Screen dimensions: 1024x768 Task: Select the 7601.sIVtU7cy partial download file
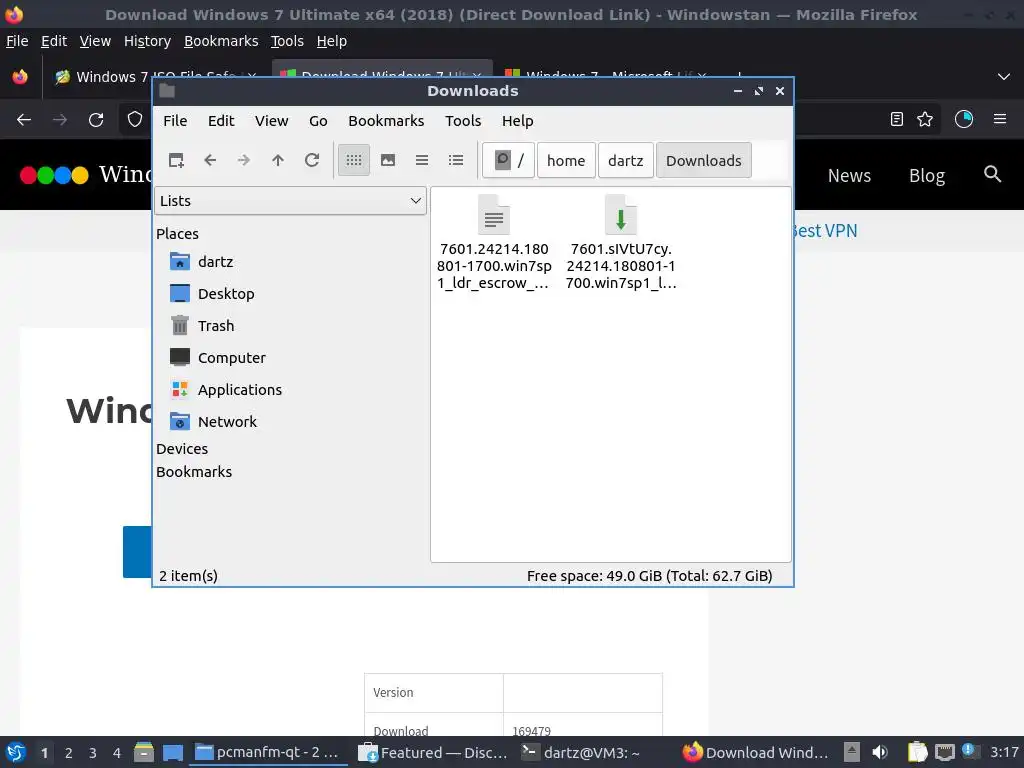621,243
